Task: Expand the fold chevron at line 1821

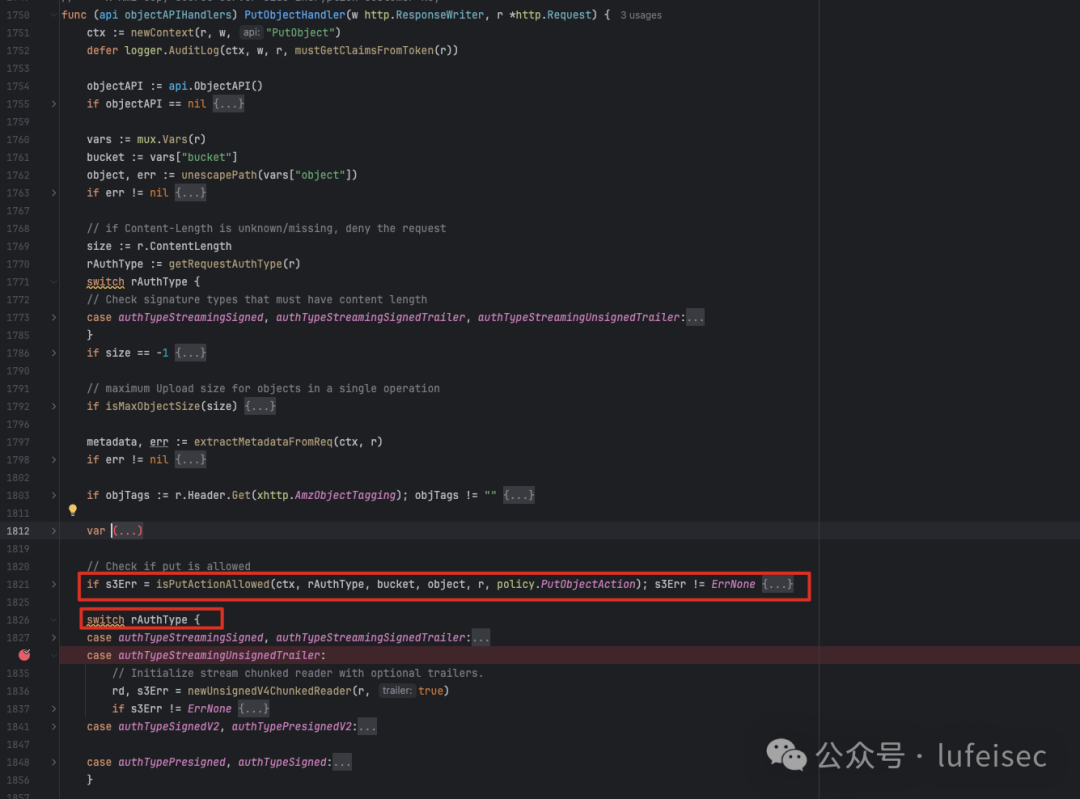Action: click(x=54, y=584)
